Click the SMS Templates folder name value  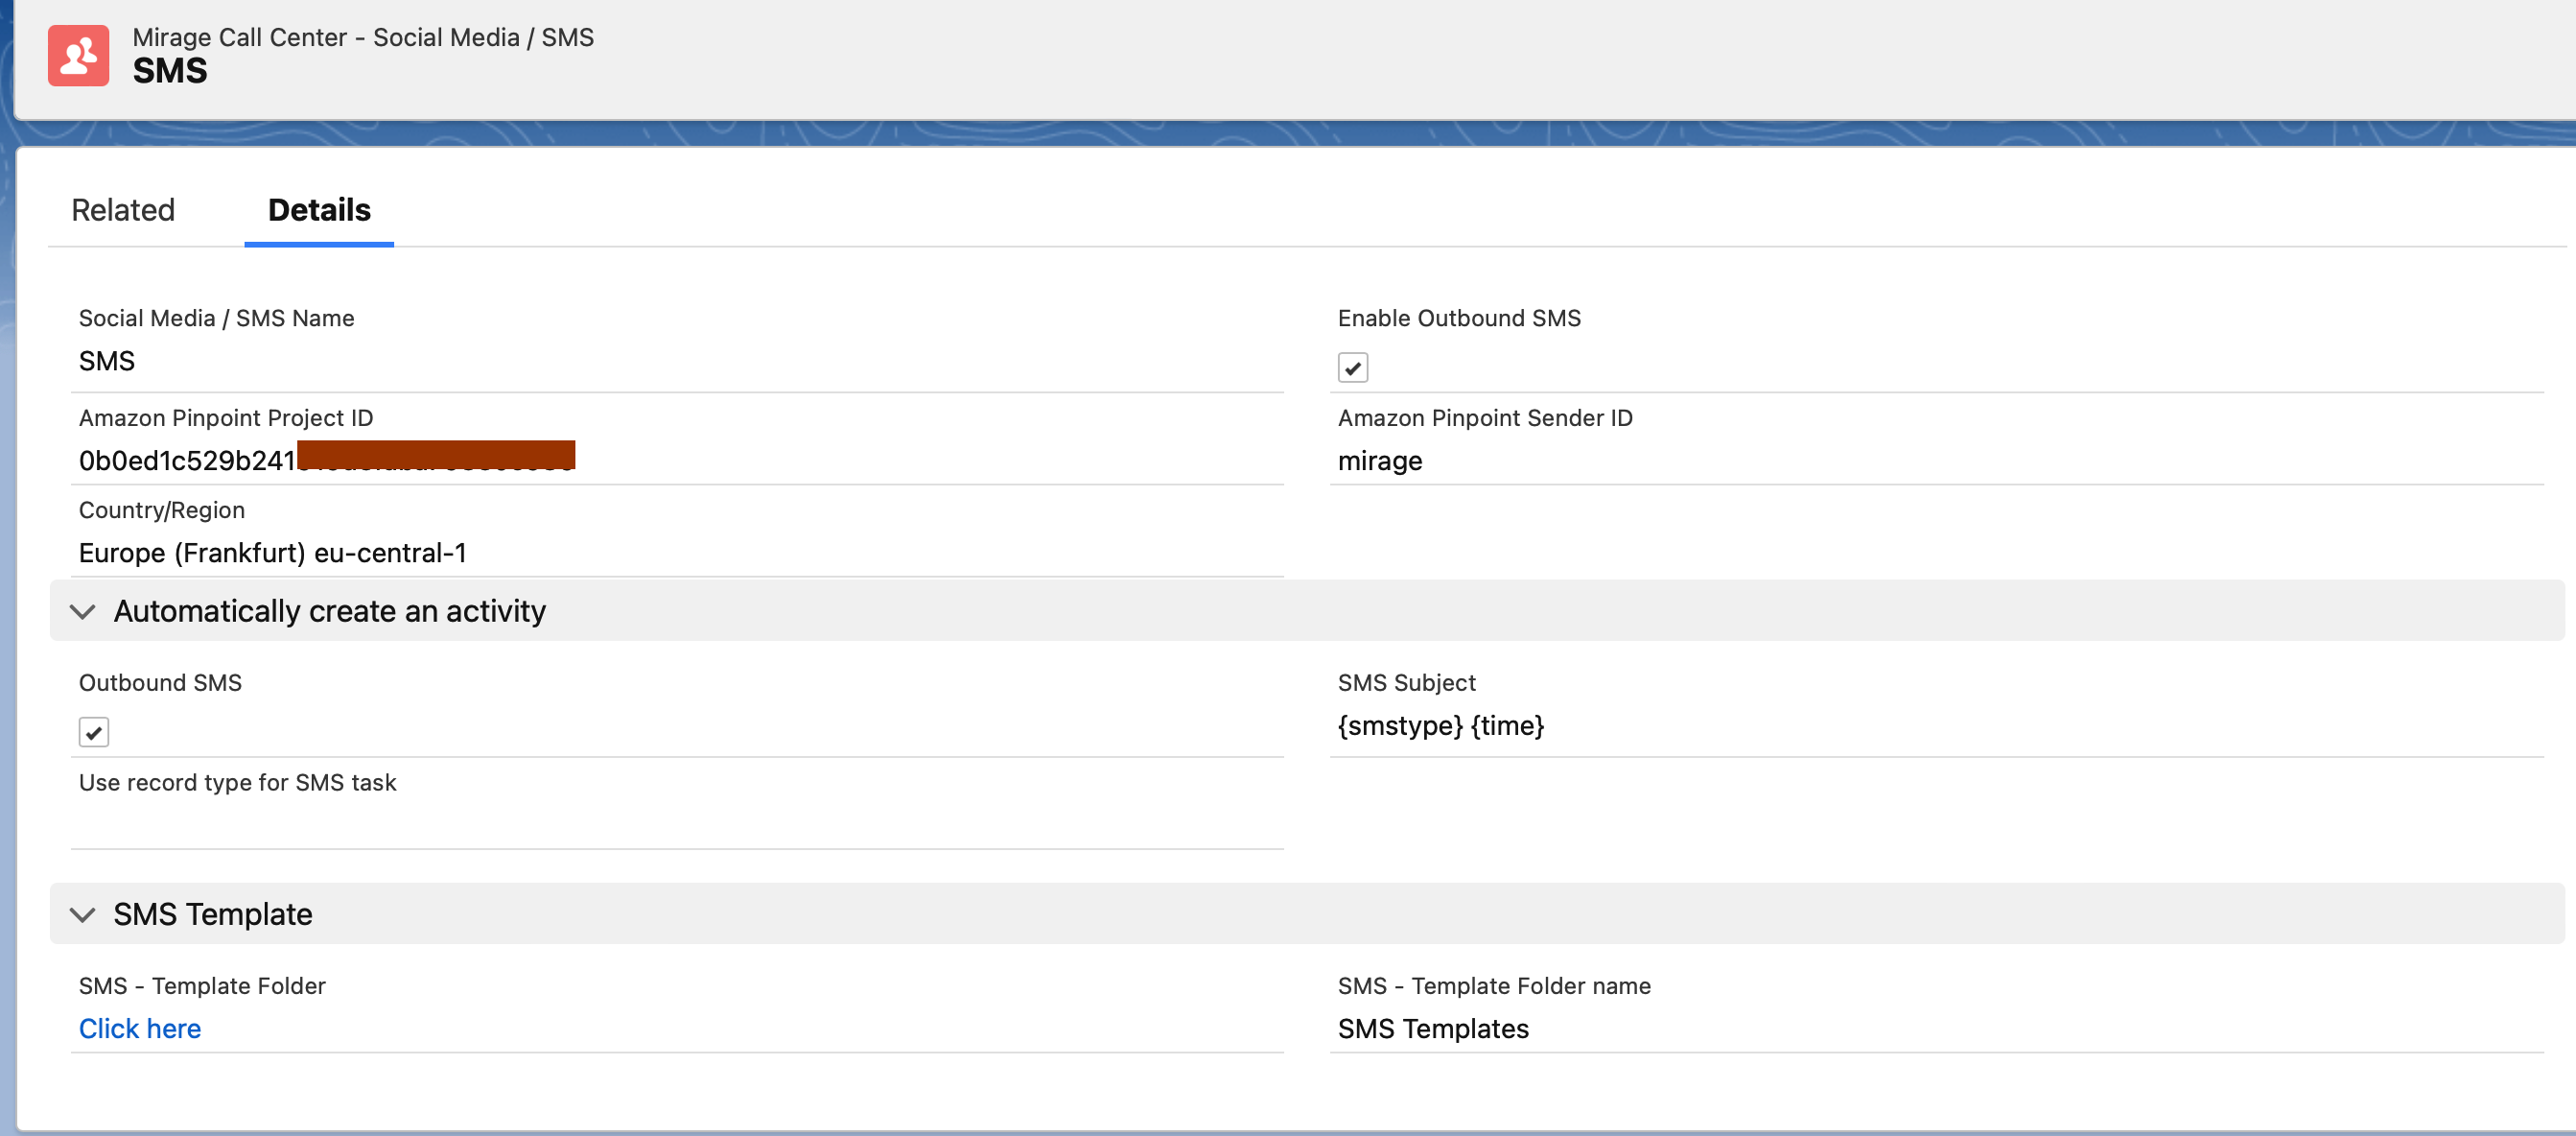click(x=1433, y=1029)
